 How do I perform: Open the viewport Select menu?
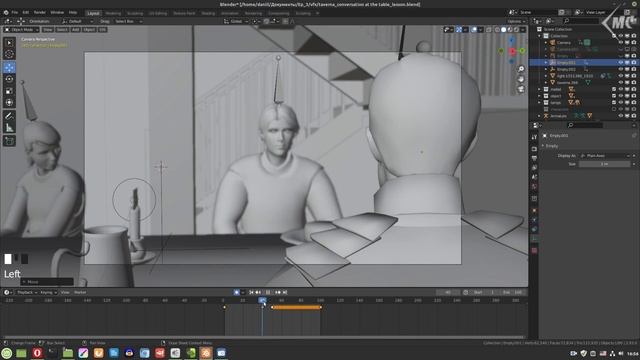62,29
